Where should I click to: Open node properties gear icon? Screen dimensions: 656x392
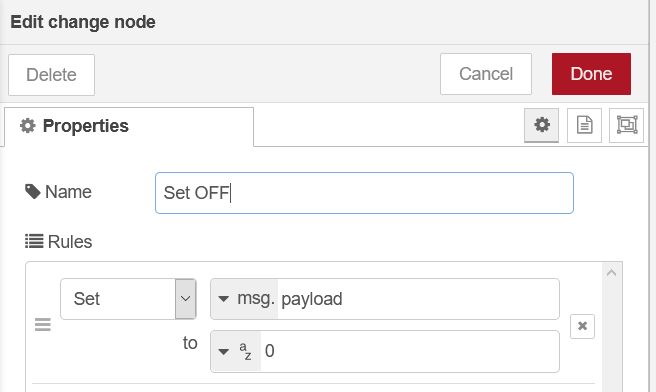coord(541,125)
